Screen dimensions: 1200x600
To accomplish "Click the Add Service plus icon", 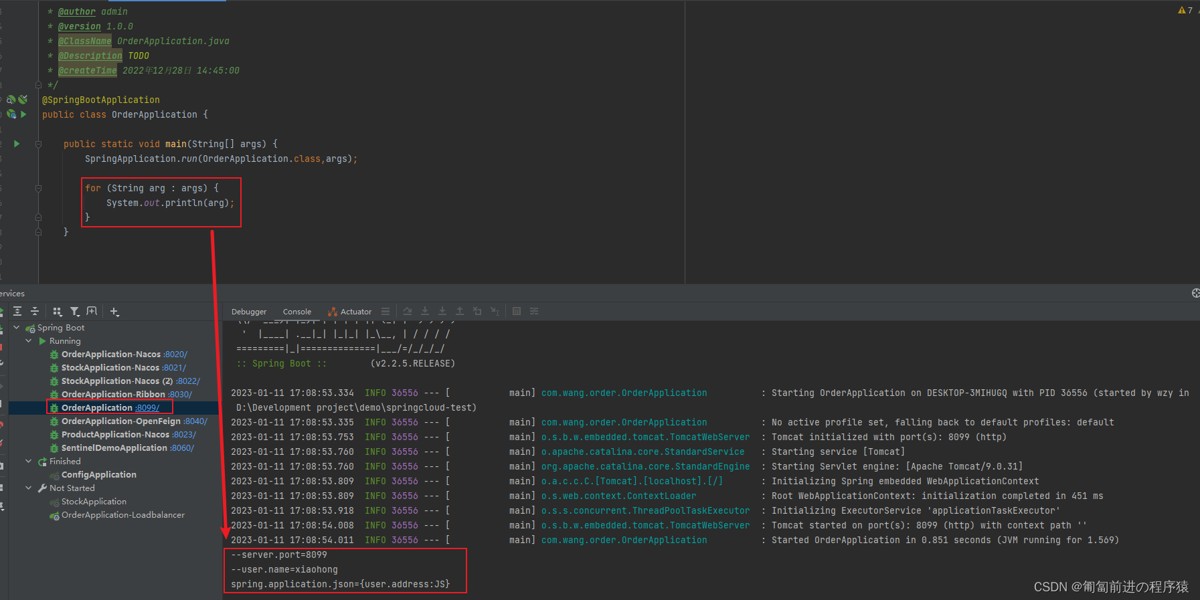I will 114,312.
